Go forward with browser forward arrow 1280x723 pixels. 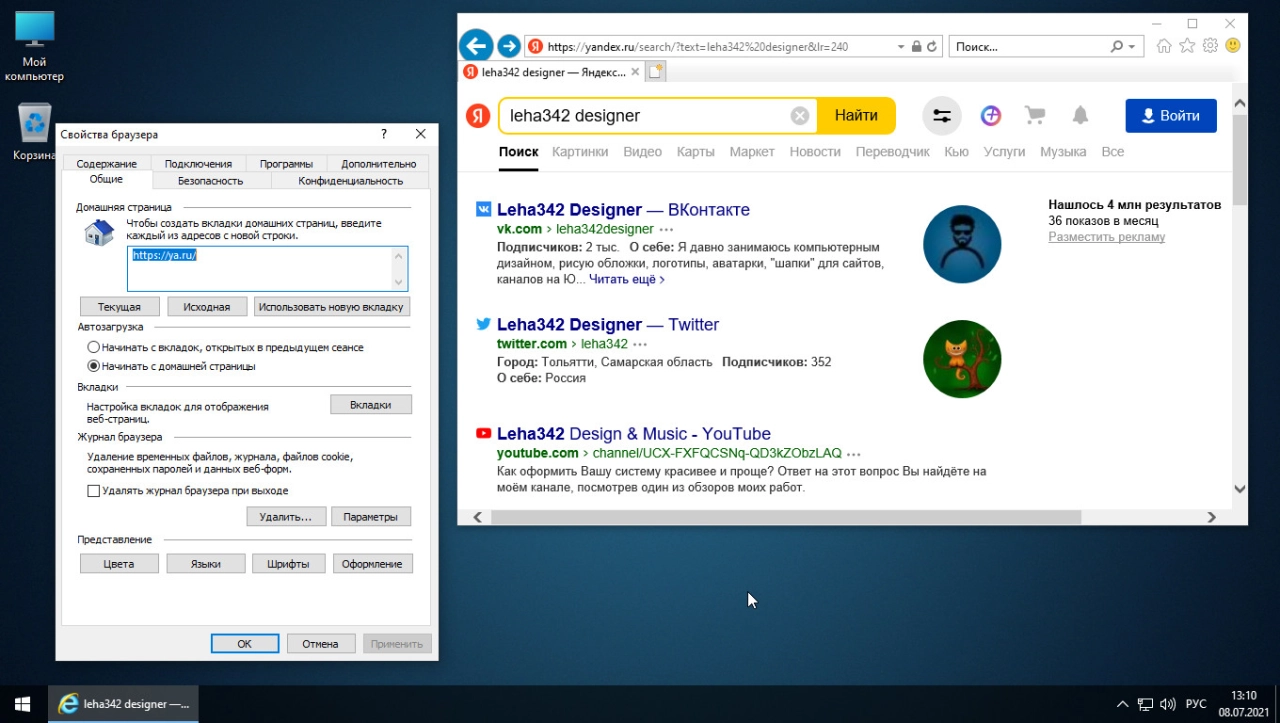click(509, 46)
